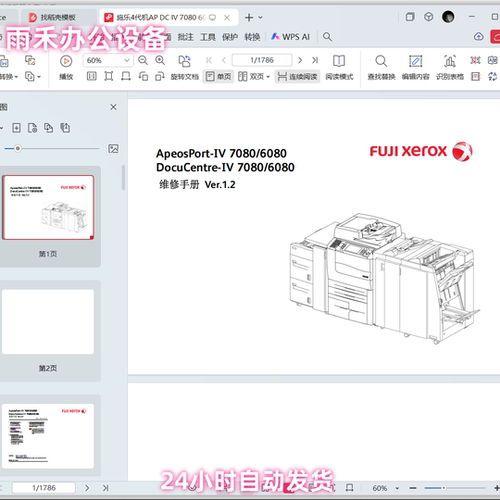Open the new tab dropdown arrow beside the plus

260,17
